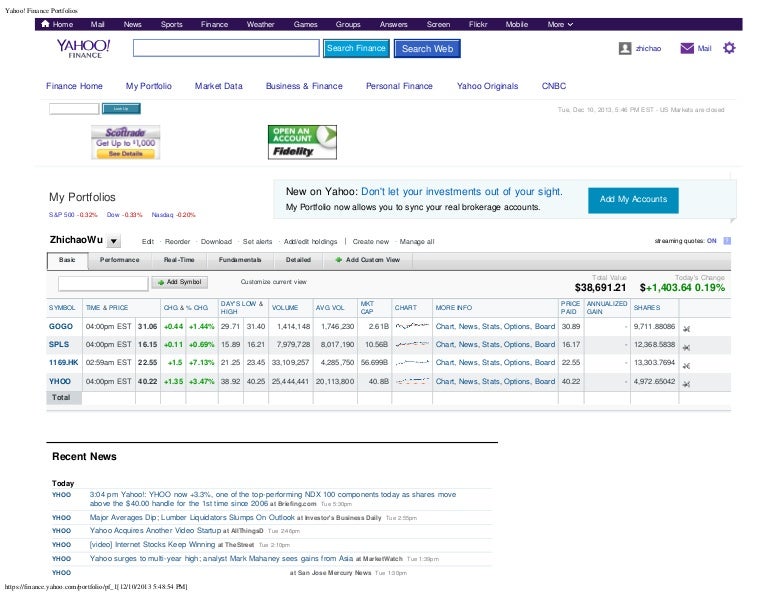This screenshot has height=594, width=768.
Task: Click Customize current view
Action: [x=273, y=282]
